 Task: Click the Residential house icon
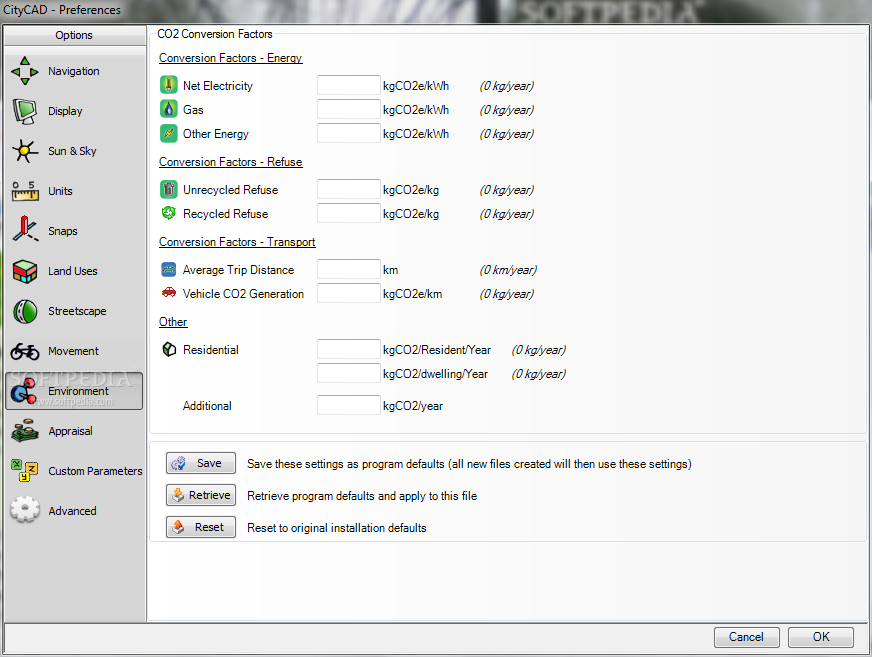coord(169,349)
